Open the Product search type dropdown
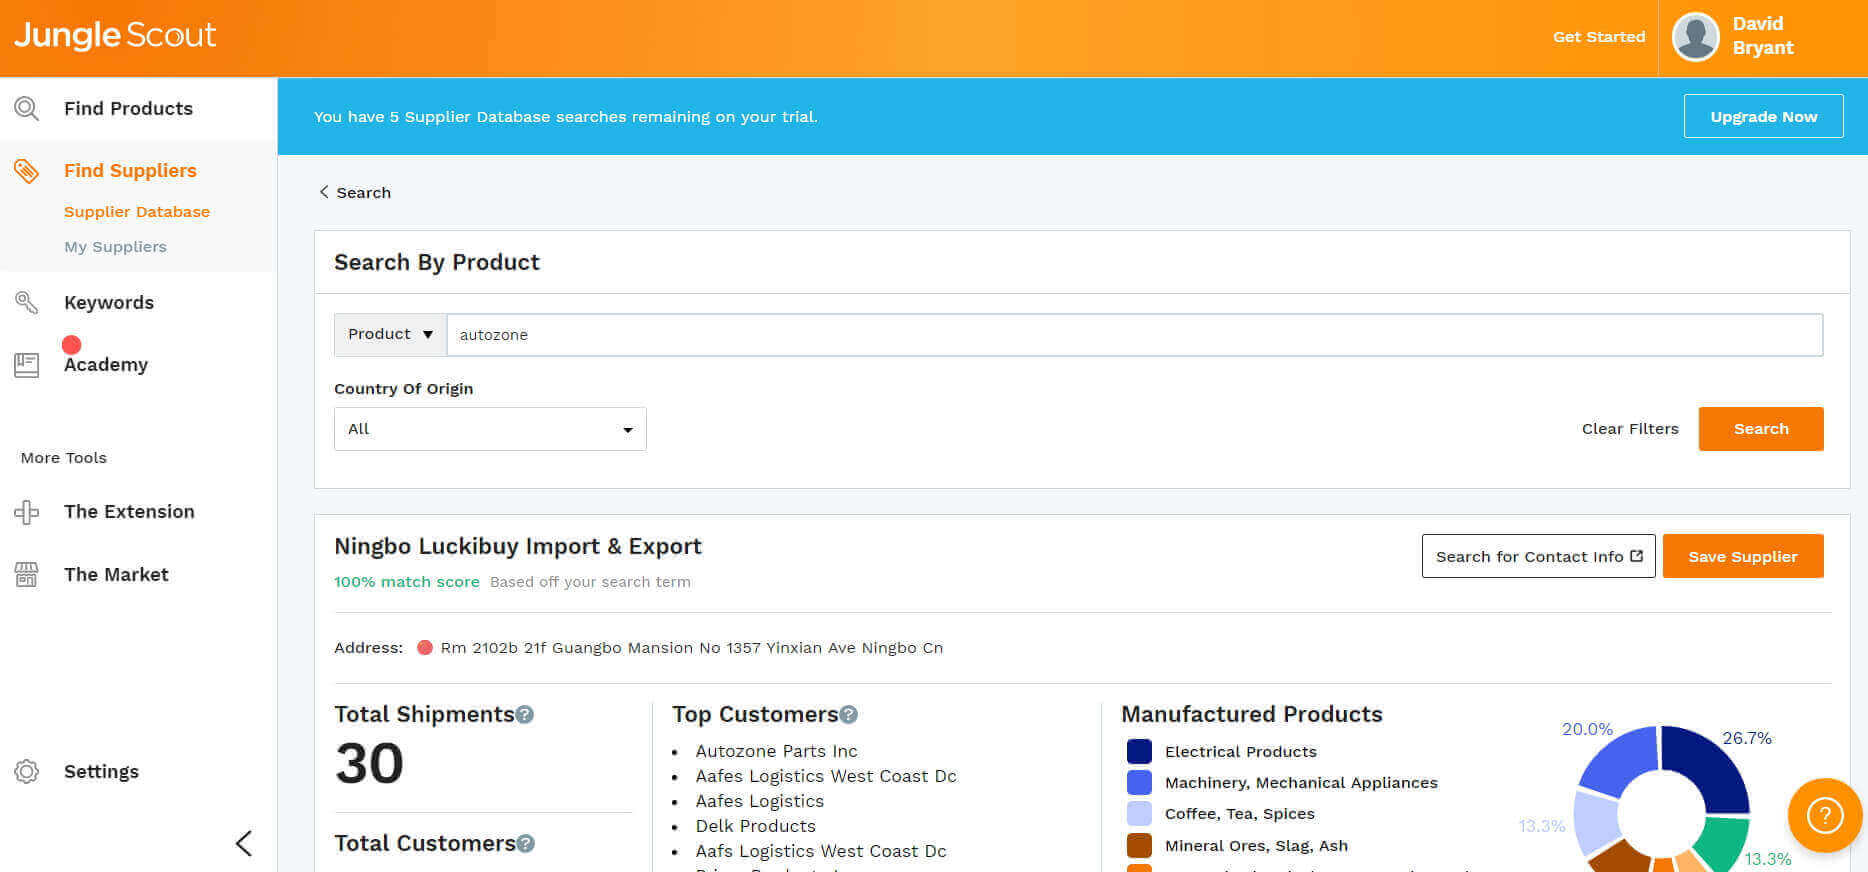Image resolution: width=1868 pixels, height=872 pixels. click(x=390, y=335)
